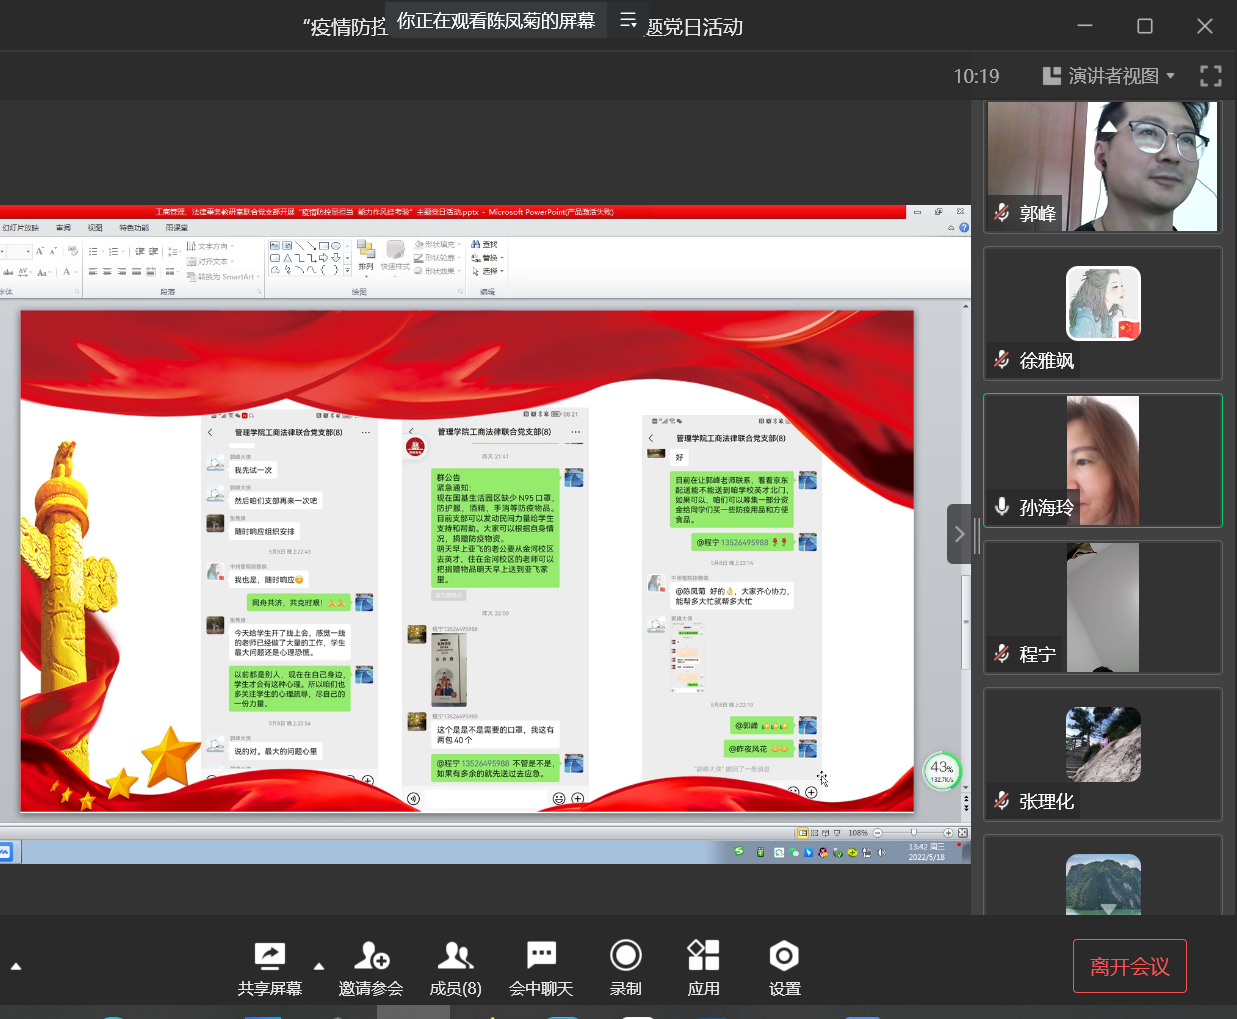Click the Leave Meeting (离开会议) button

[x=1129, y=966]
